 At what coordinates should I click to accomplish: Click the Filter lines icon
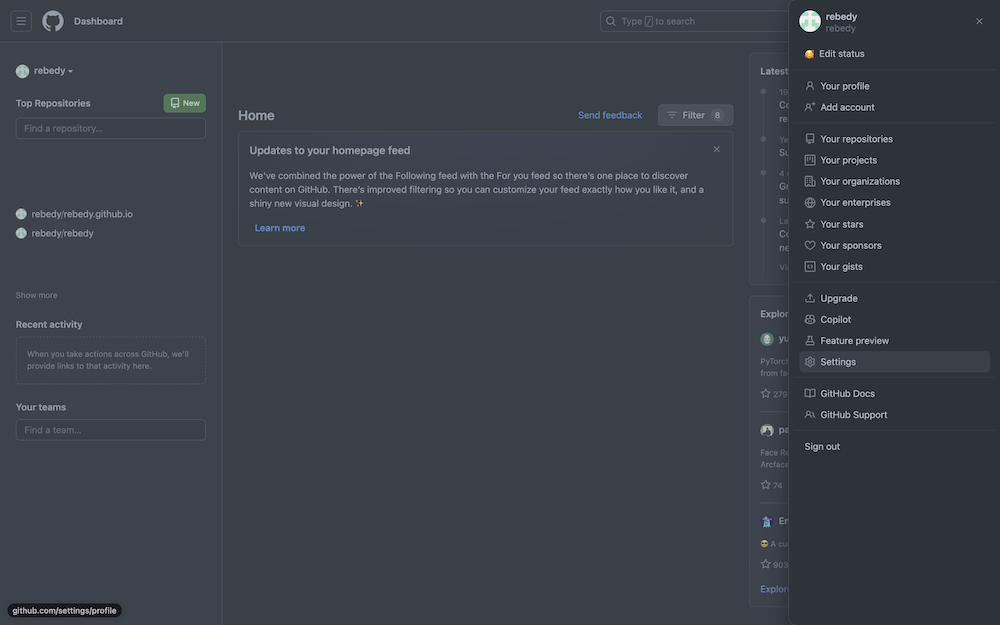pos(672,115)
